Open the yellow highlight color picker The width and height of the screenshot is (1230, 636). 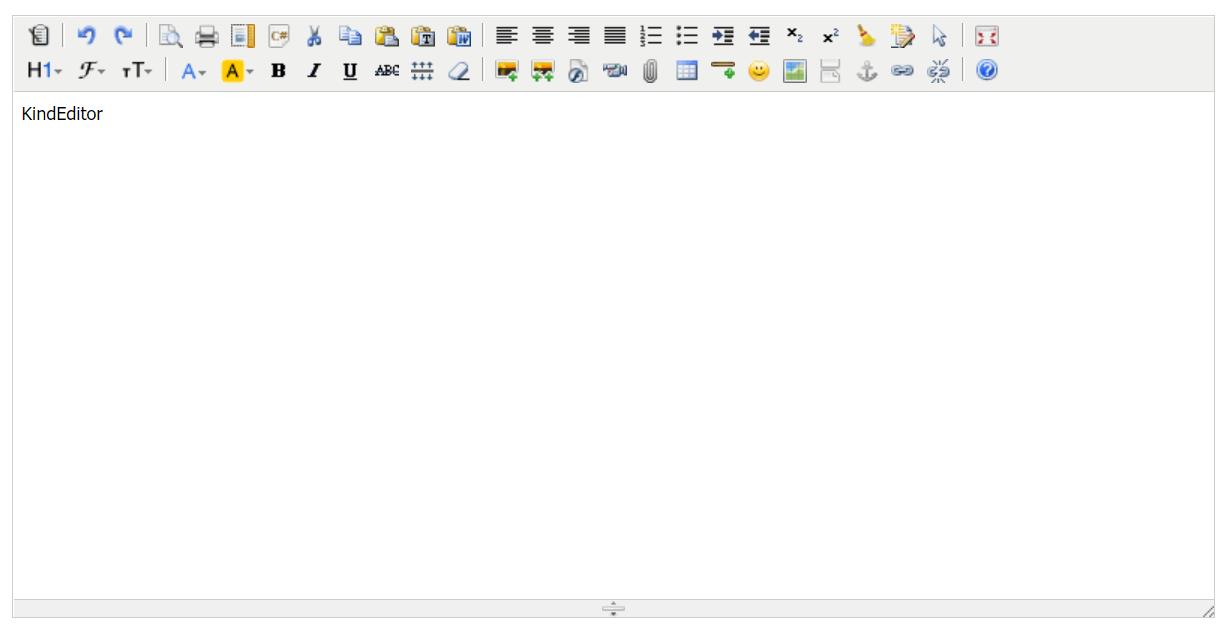tap(238, 71)
